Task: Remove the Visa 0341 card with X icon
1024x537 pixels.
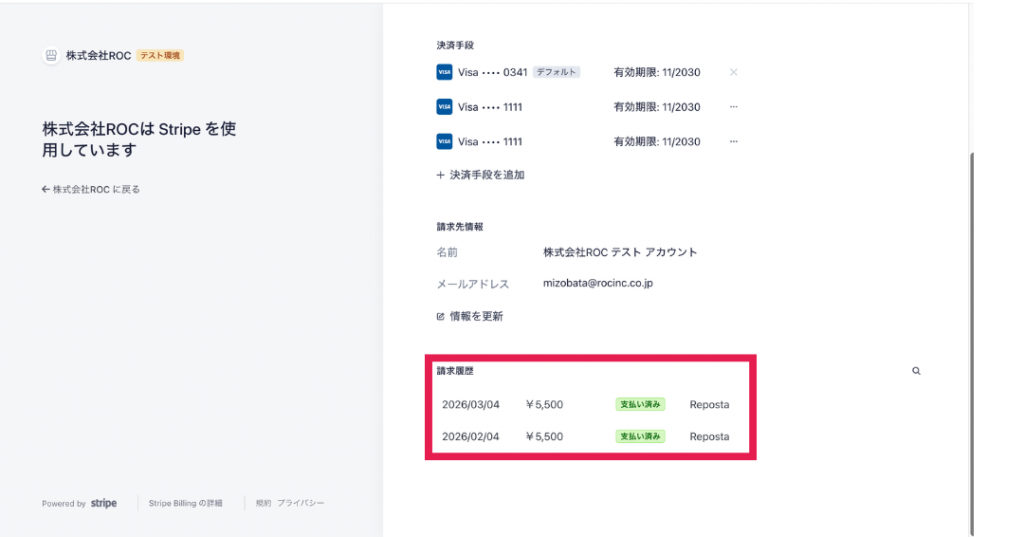Action: (733, 72)
